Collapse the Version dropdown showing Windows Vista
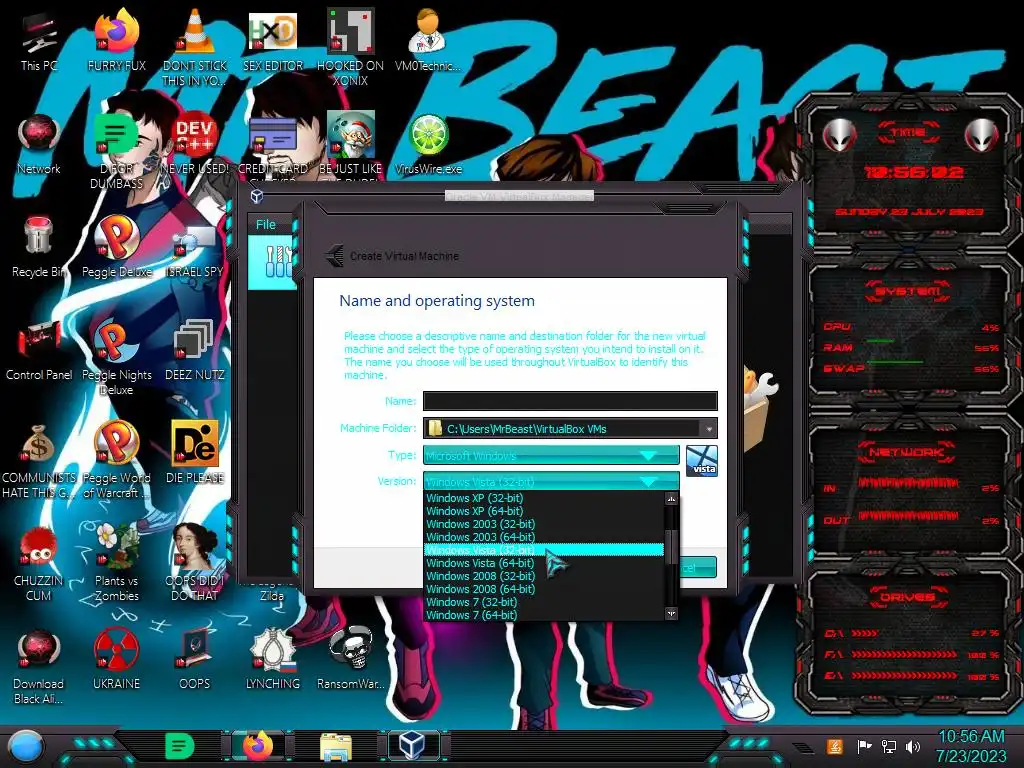Screen dimensions: 1024x768 [x=551, y=481]
